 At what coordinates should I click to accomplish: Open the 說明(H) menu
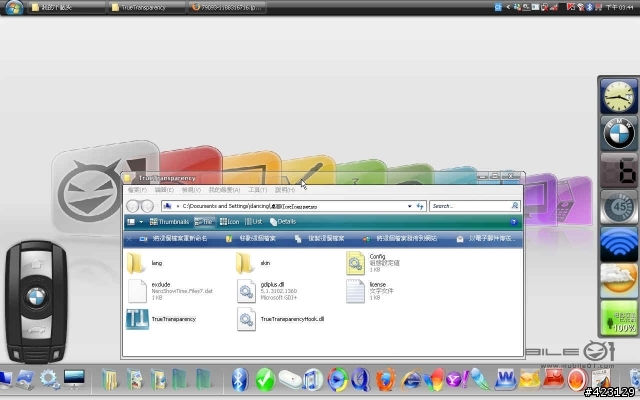pyautogui.click(x=284, y=190)
